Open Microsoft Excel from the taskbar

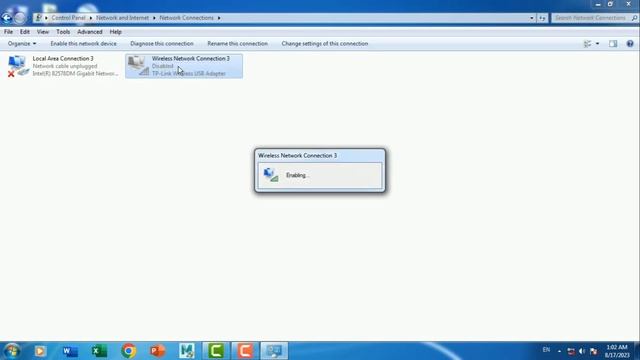(99, 351)
